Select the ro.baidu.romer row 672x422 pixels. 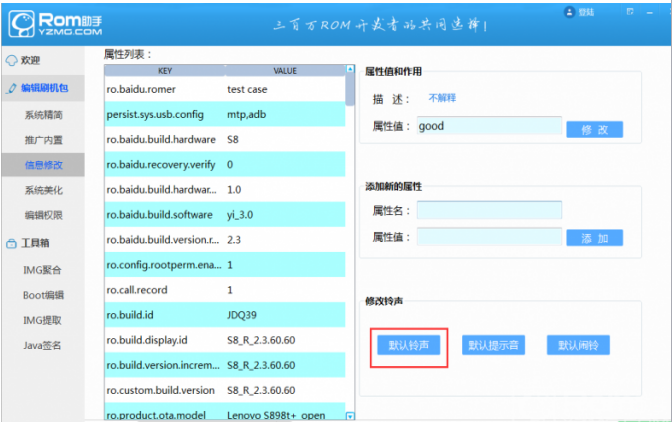click(x=225, y=89)
